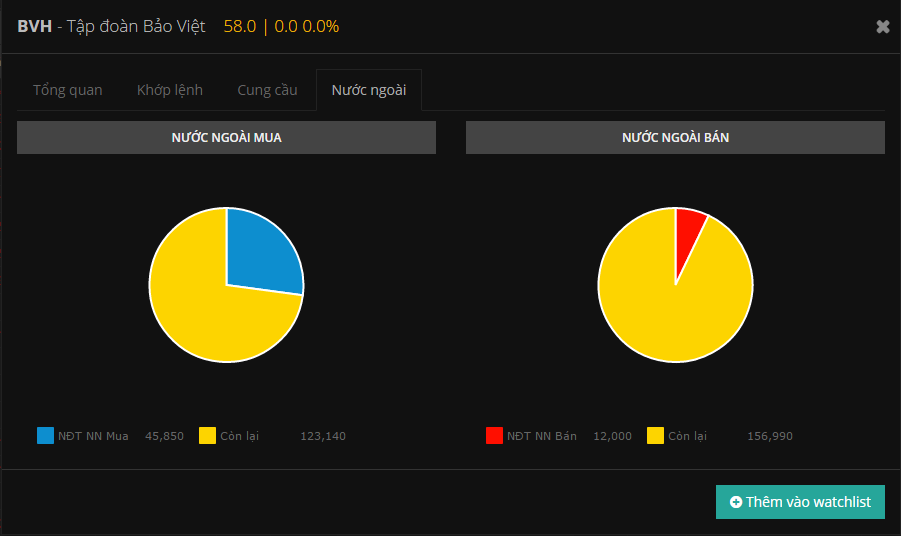Click the yellow Còn lại swatch beside 156,990
The width and height of the screenshot is (901, 536).
(656, 436)
